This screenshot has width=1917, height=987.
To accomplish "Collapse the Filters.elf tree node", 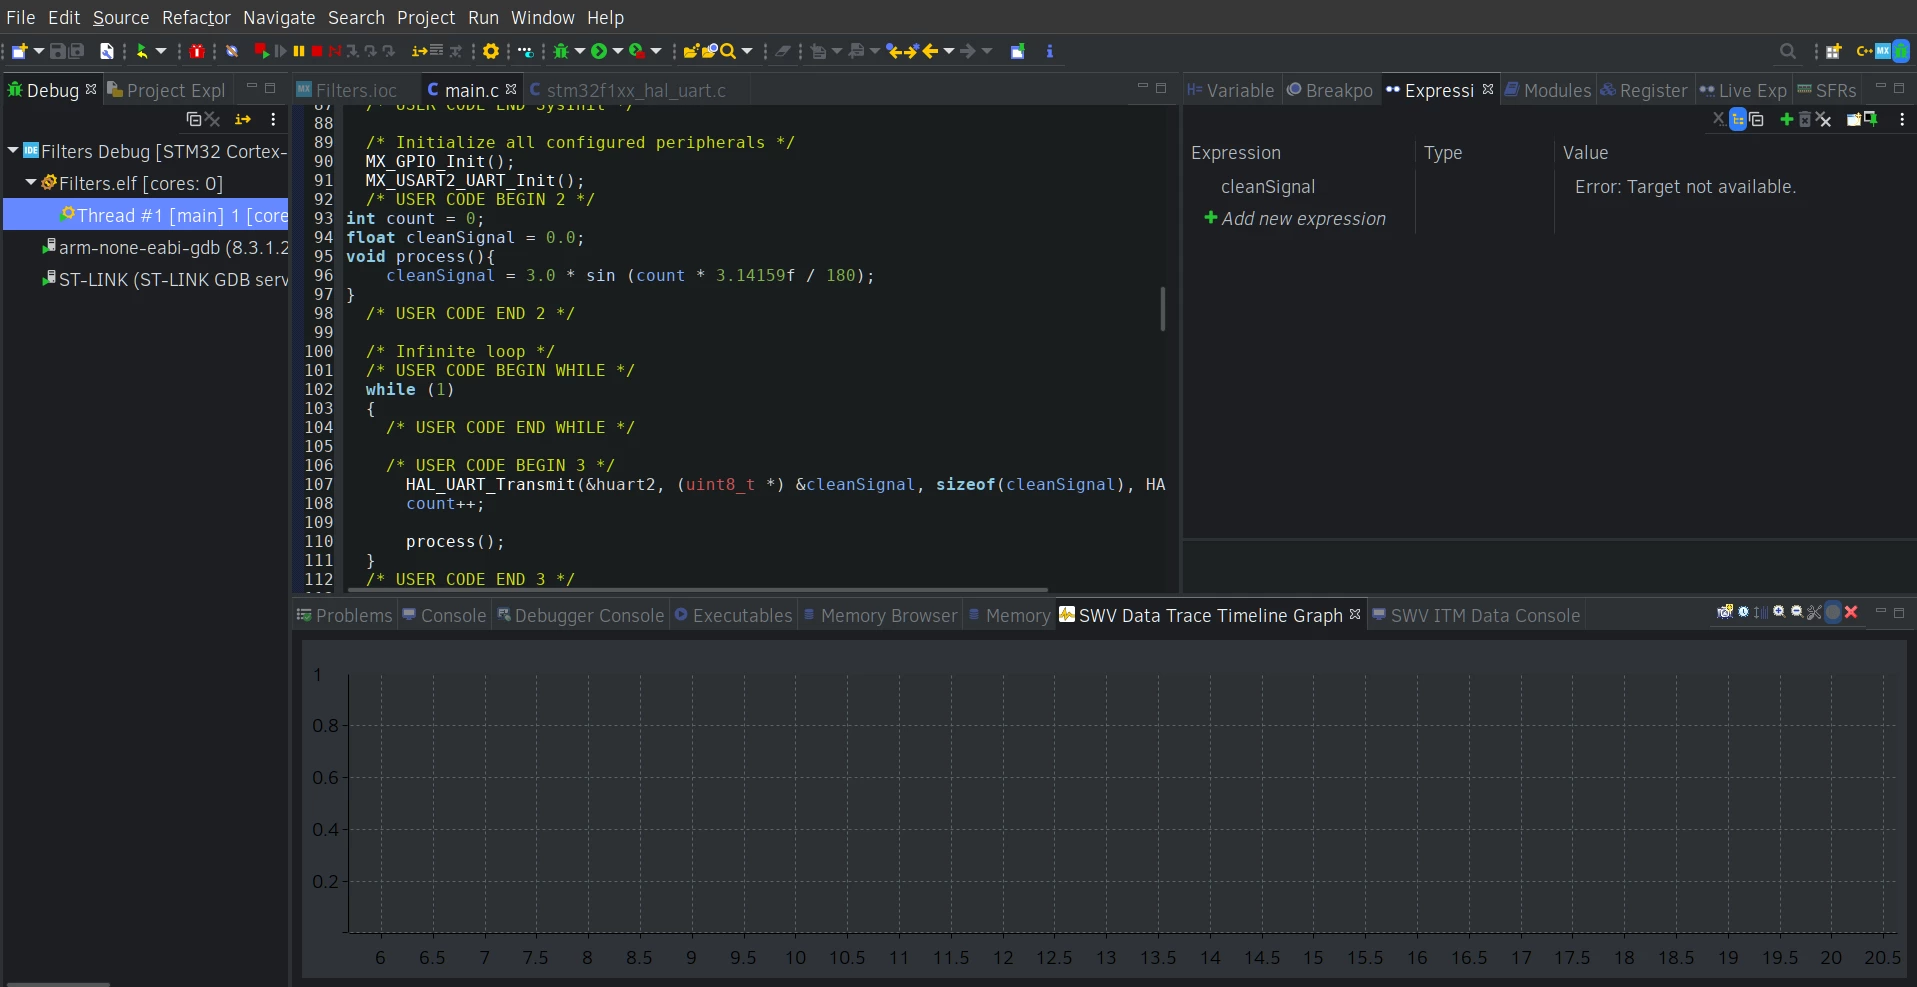I will point(31,183).
